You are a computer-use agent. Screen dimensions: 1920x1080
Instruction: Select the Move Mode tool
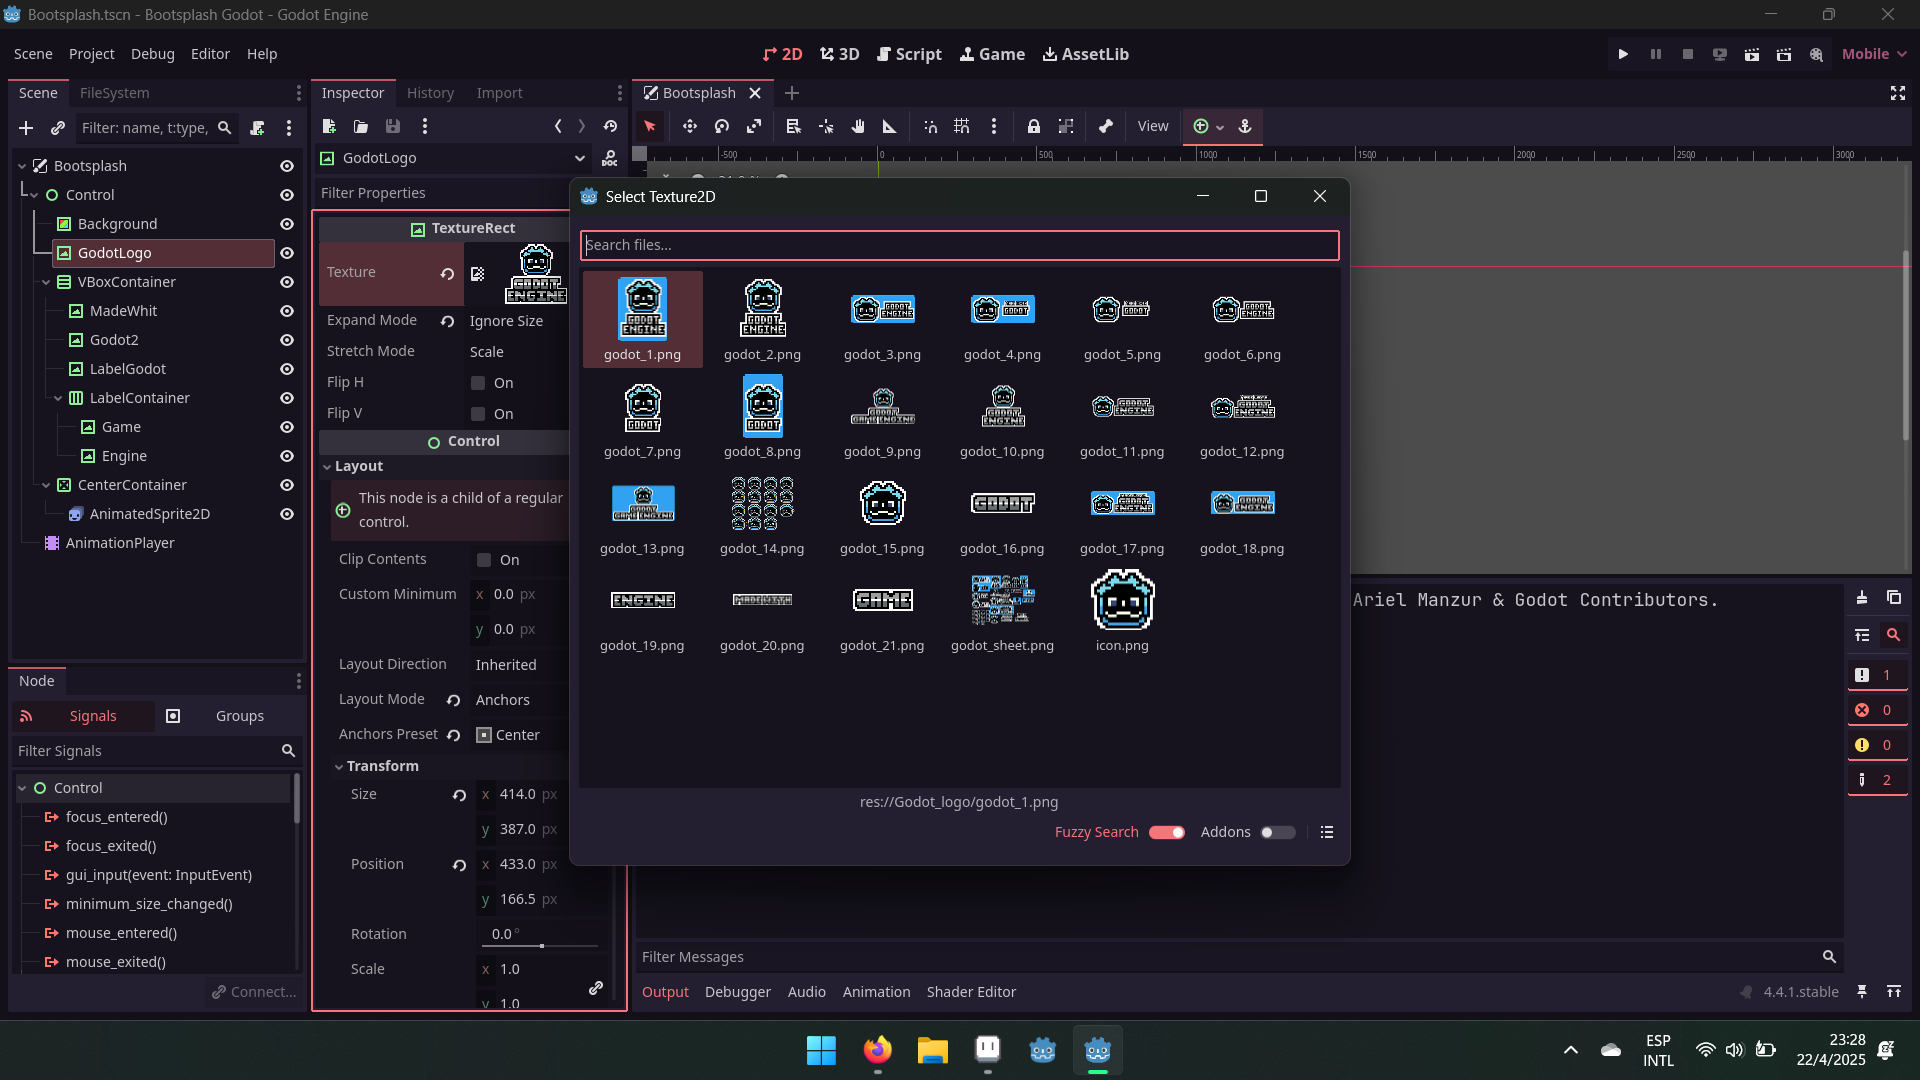coord(689,126)
